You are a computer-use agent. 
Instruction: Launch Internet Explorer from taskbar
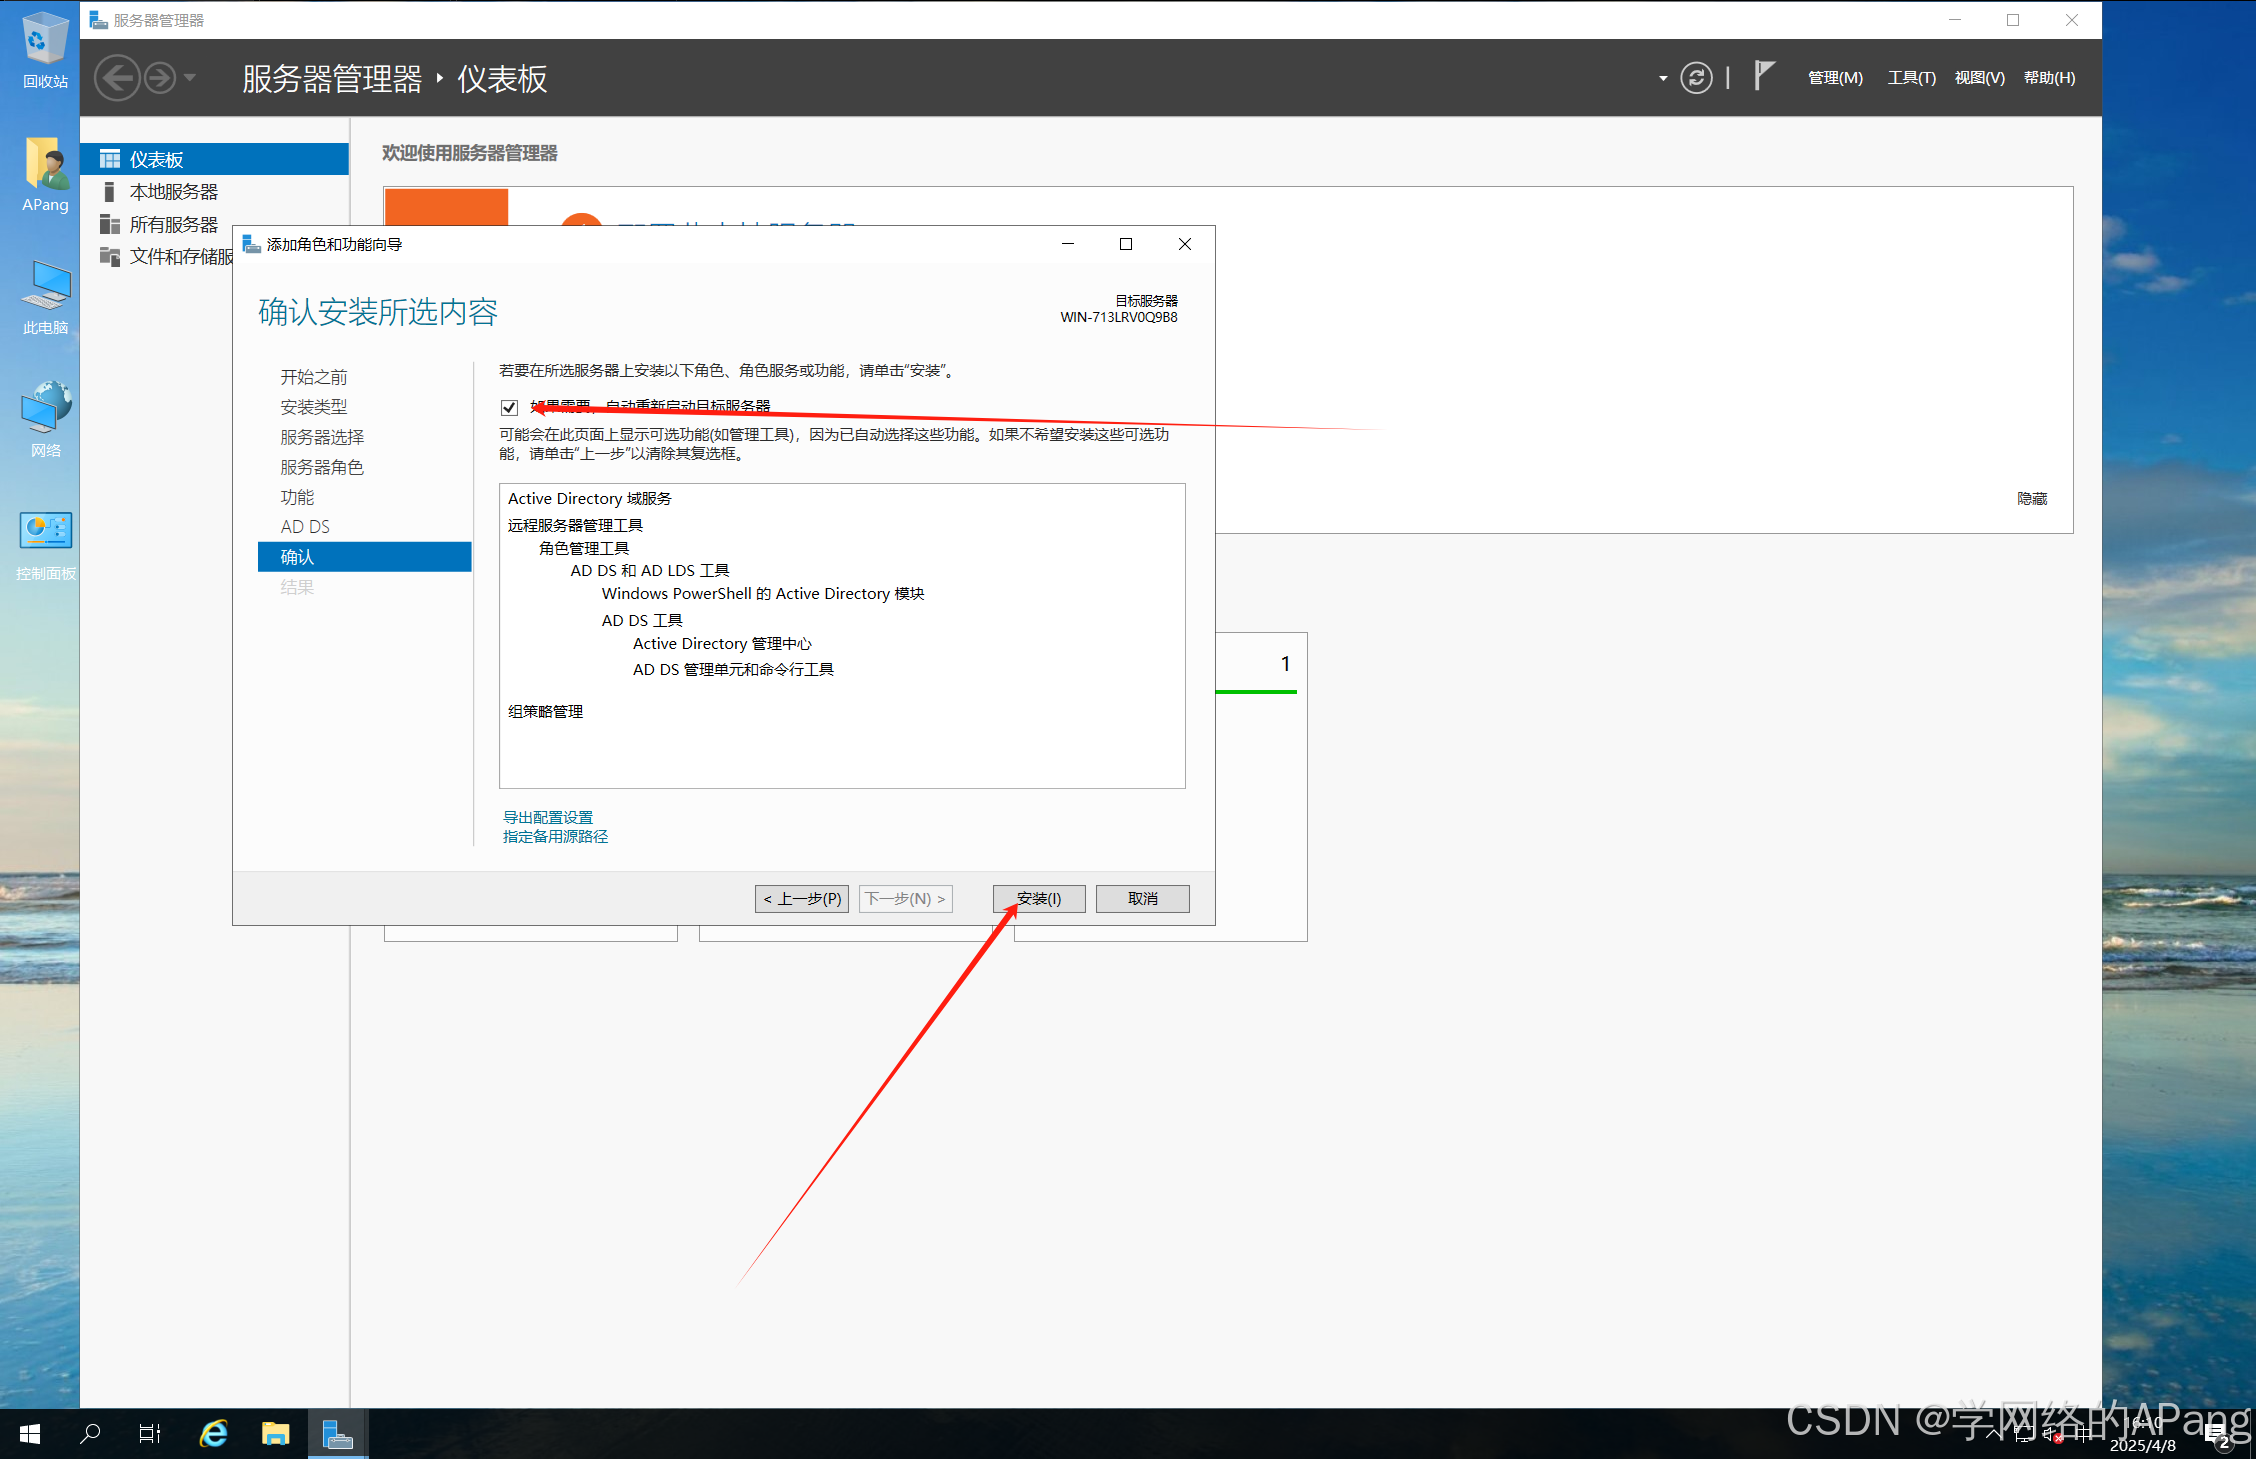(213, 1434)
